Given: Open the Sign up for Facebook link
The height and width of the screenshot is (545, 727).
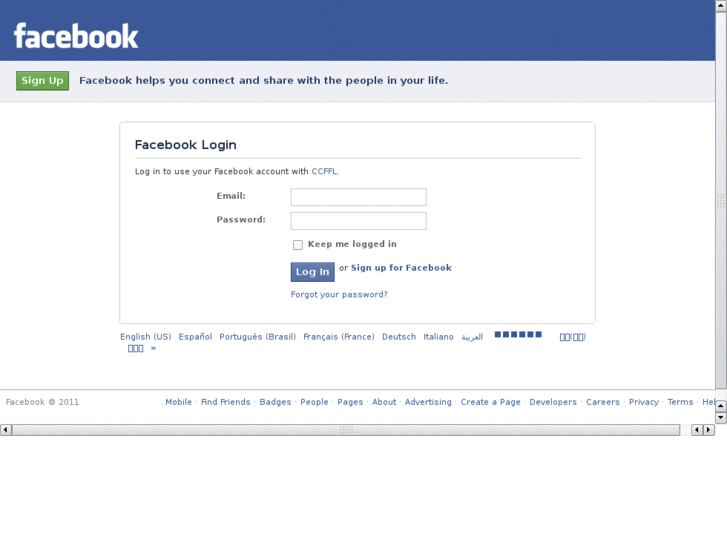Looking at the screenshot, I should (401, 268).
